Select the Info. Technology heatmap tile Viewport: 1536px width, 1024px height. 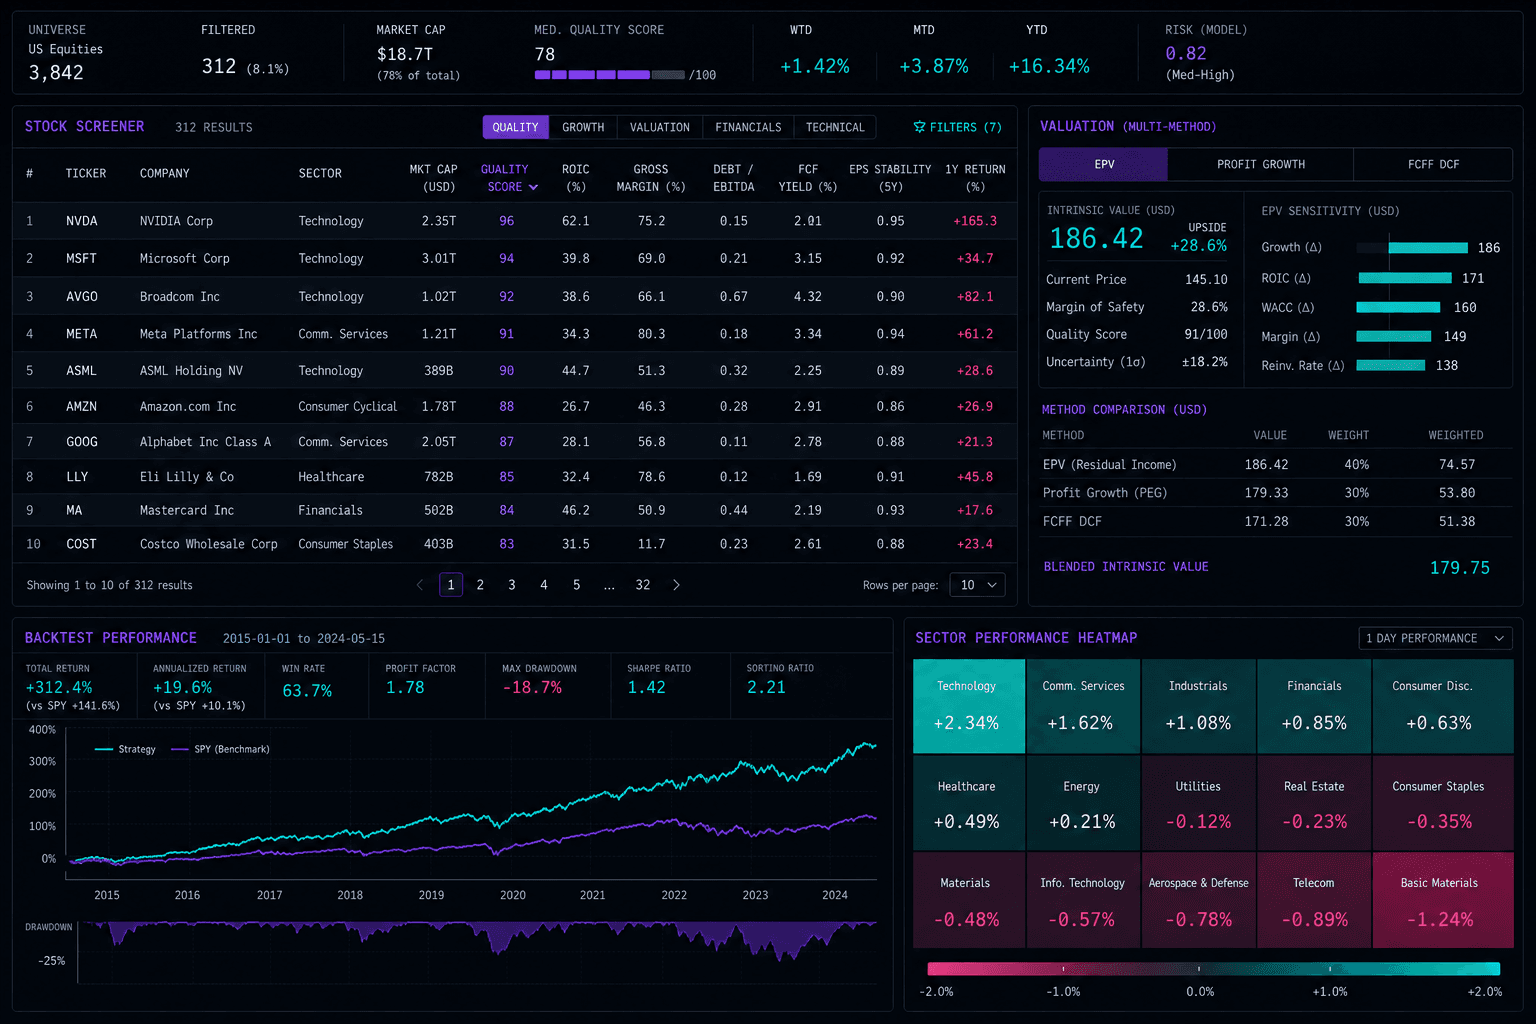pyautogui.click(x=1083, y=900)
